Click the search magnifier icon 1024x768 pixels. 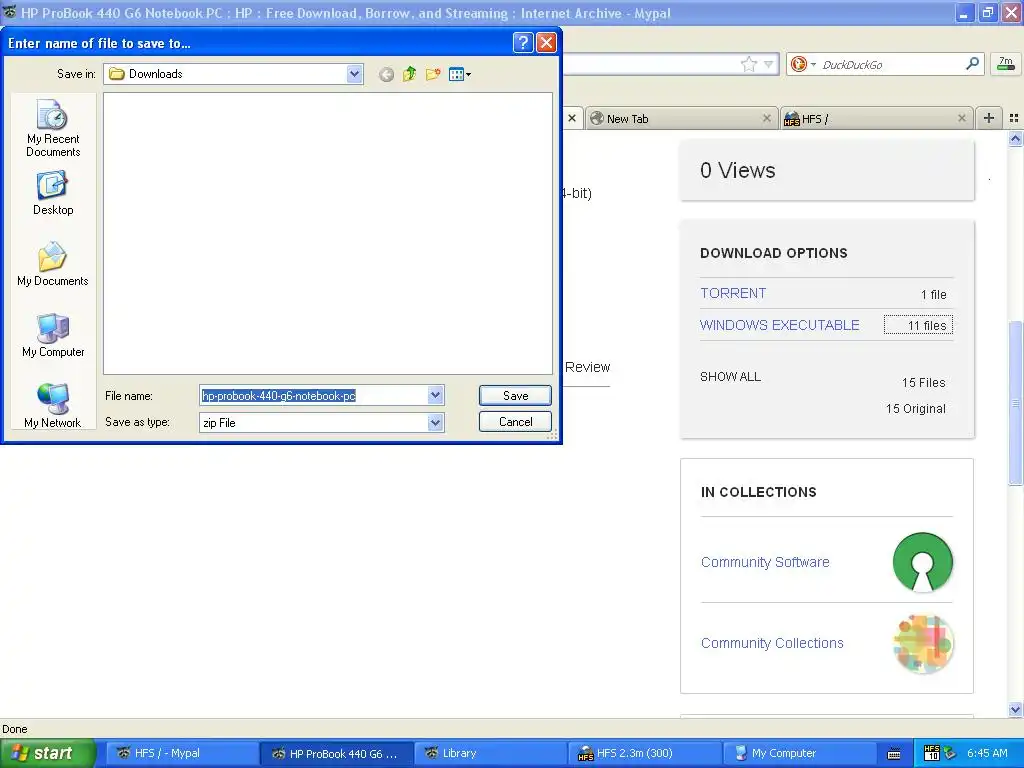pyautogui.click(x=972, y=63)
